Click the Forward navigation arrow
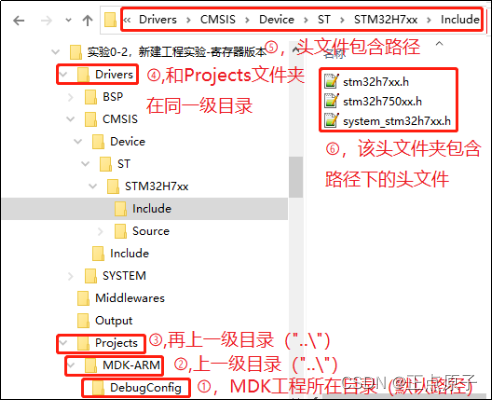Viewport: 493px width, 401px height. coord(46,21)
